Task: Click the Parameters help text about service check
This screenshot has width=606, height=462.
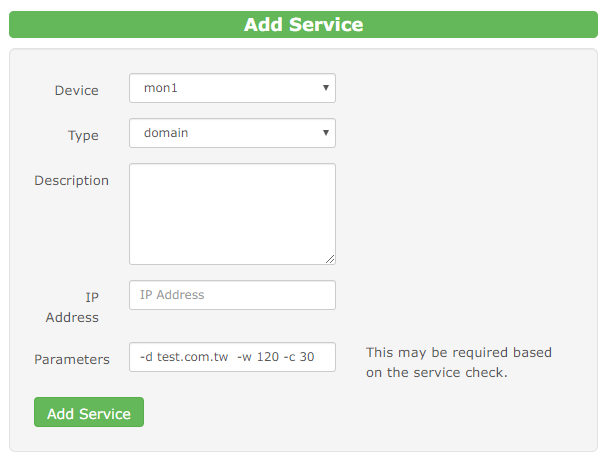Action: click(x=458, y=362)
